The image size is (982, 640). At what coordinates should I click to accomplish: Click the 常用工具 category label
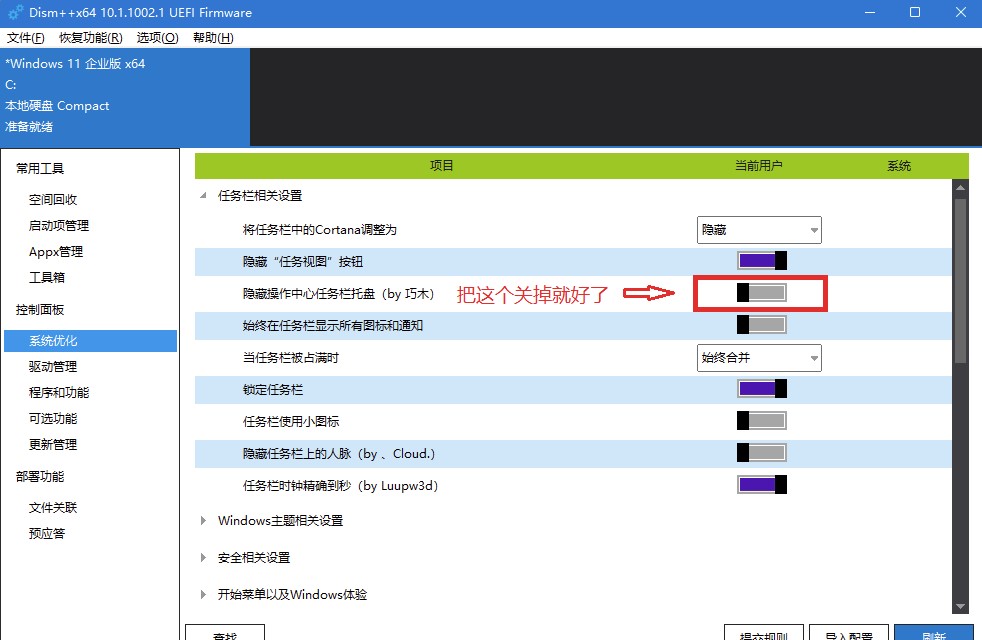tap(40, 168)
